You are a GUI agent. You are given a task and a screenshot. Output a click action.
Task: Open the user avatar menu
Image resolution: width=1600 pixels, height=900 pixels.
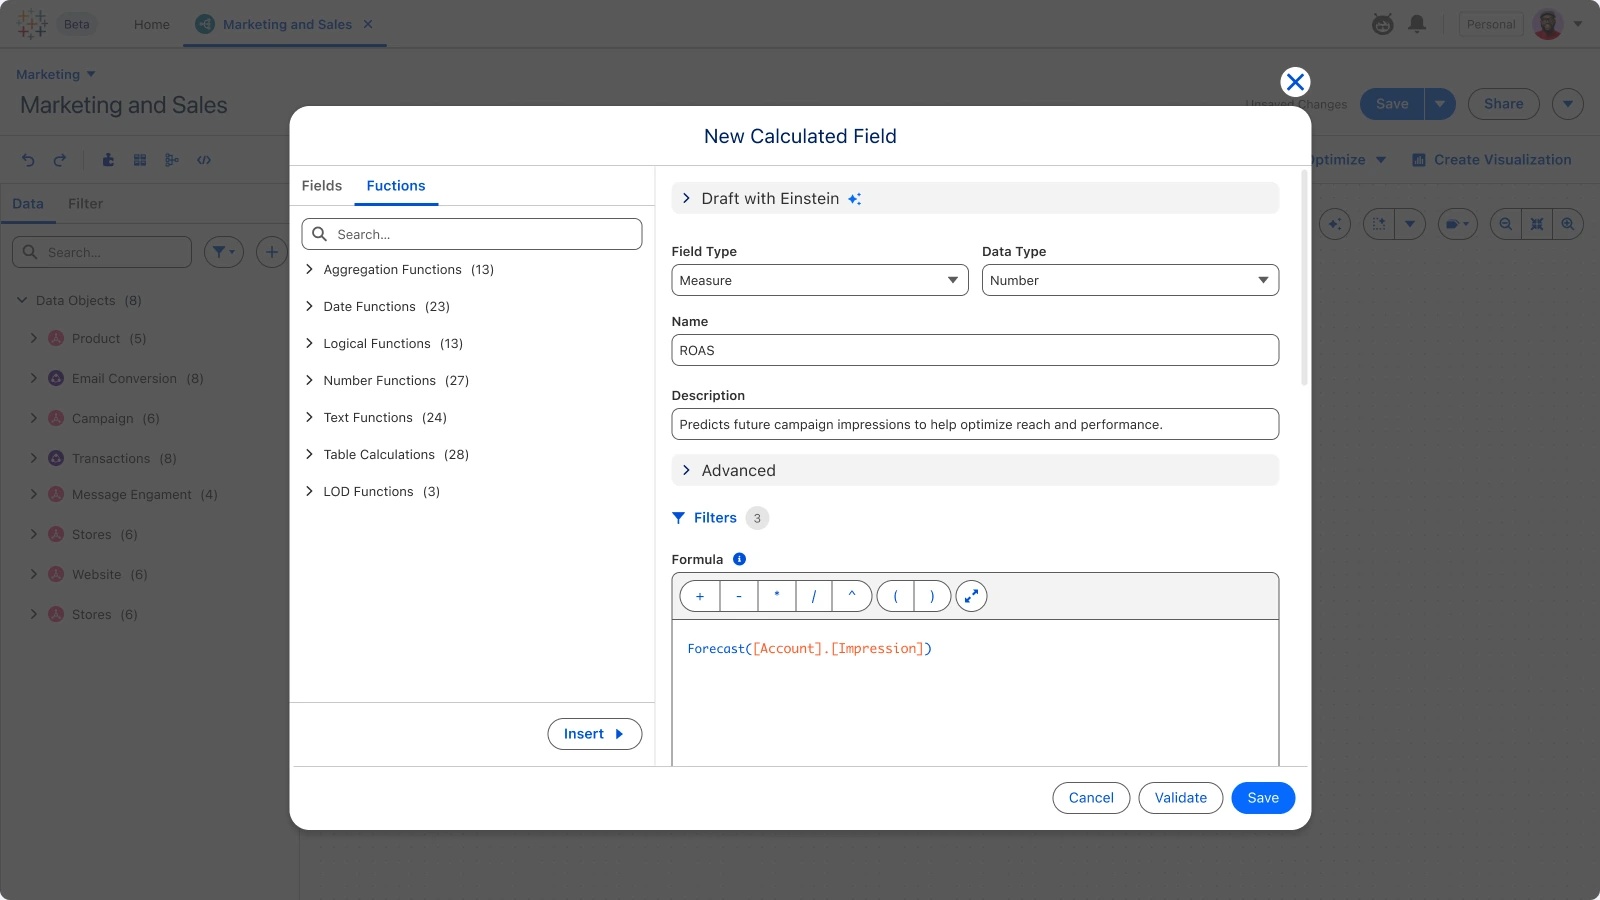point(1548,24)
